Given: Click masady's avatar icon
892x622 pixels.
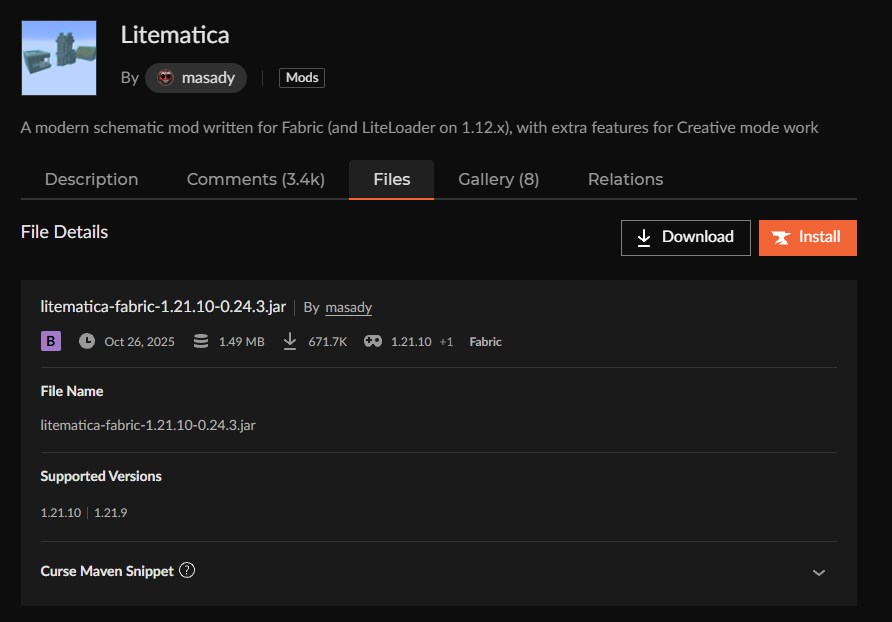Looking at the screenshot, I should point(165,78).
